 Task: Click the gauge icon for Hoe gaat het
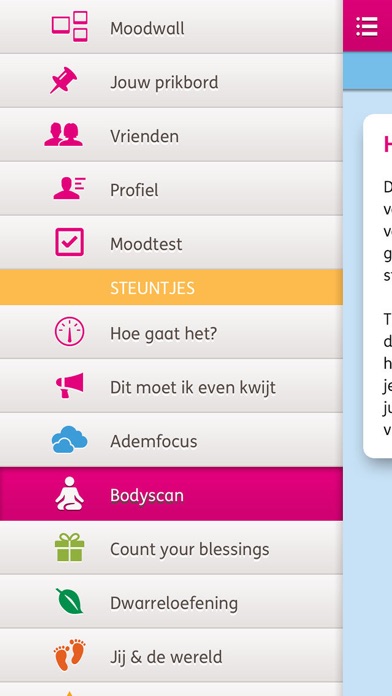(69, 332)
